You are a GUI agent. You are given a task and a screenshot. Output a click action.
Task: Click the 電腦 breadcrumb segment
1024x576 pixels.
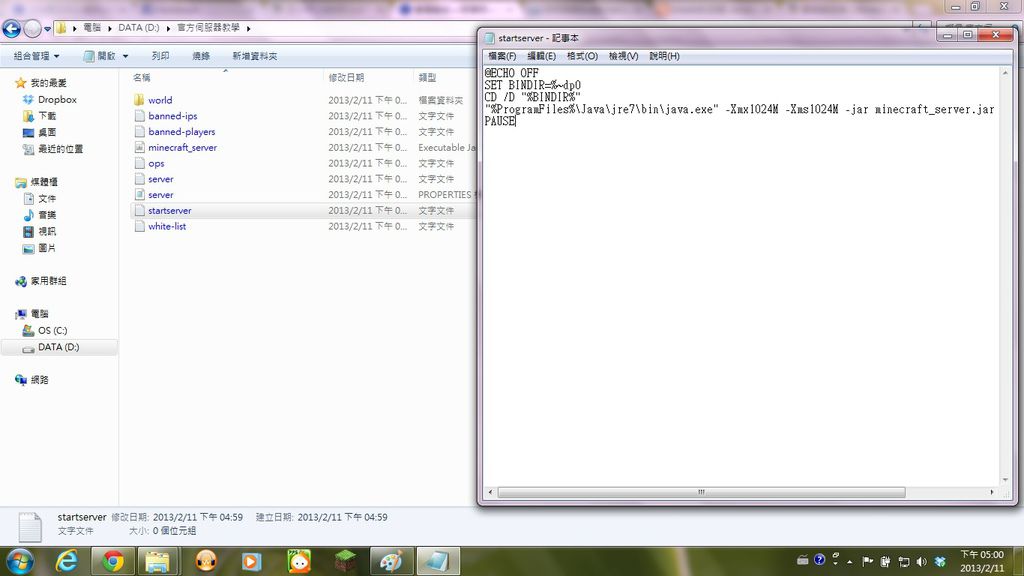(x=92, y=27)
